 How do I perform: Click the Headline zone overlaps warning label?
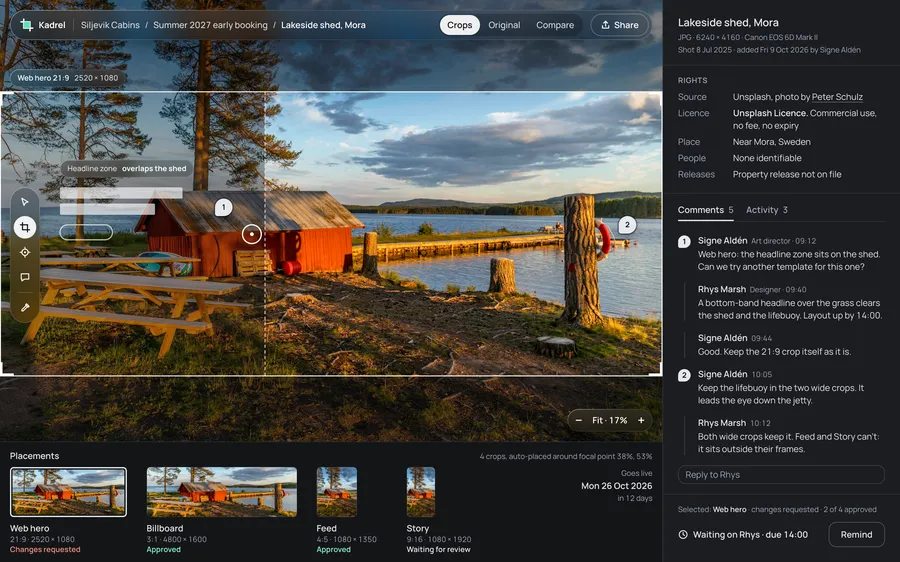(x=127, y=168)
